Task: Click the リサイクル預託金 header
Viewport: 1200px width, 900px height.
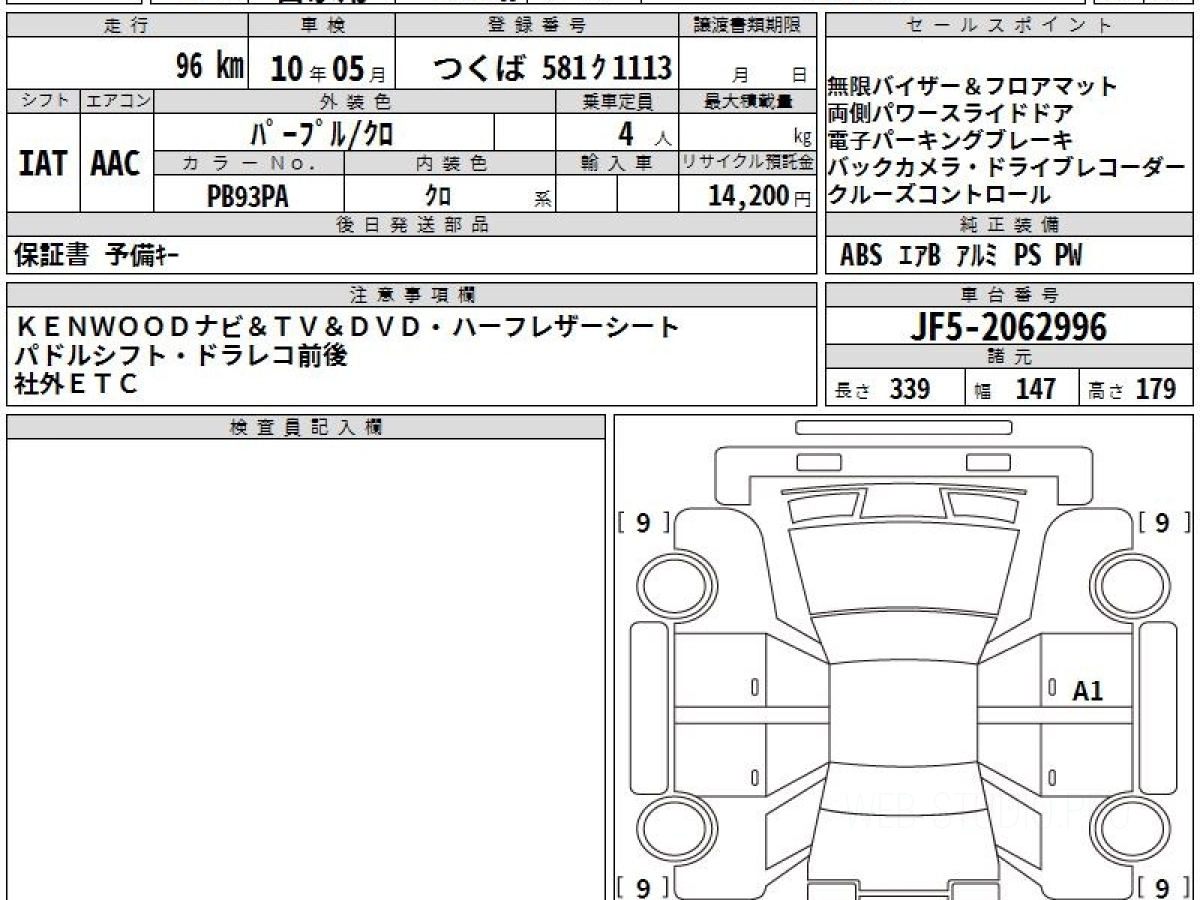Action: coord(747,162)
